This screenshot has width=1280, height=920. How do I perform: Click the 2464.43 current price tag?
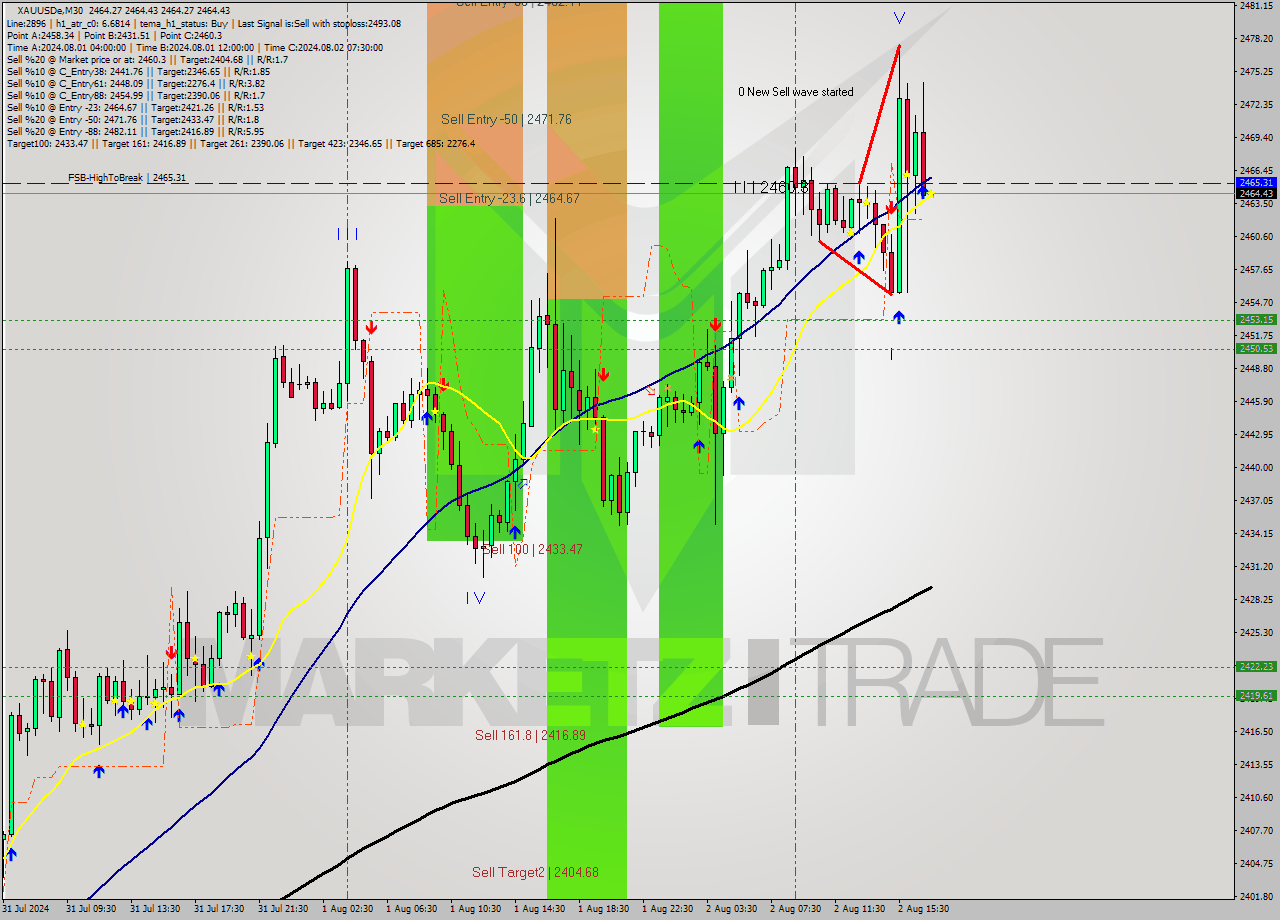click(1256, 193)
